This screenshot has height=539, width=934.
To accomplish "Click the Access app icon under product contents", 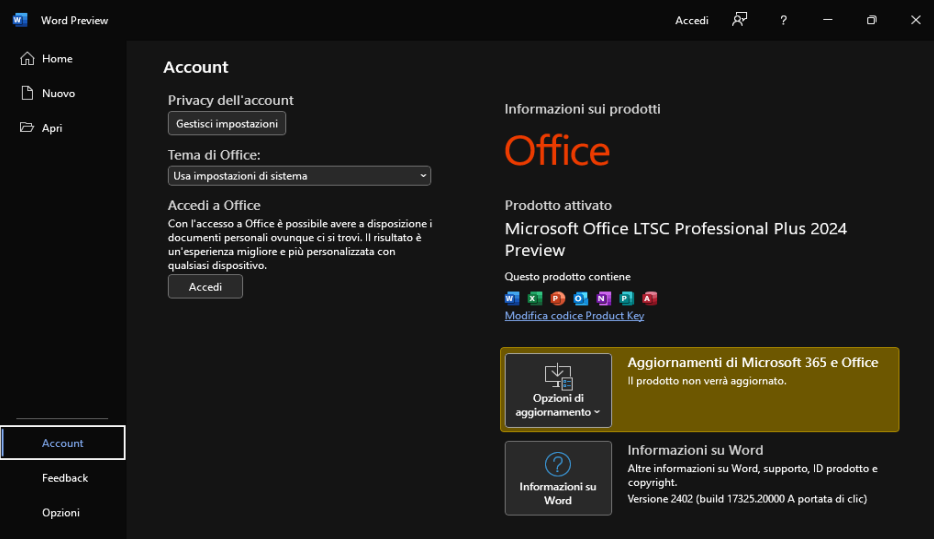I will 649,298.
